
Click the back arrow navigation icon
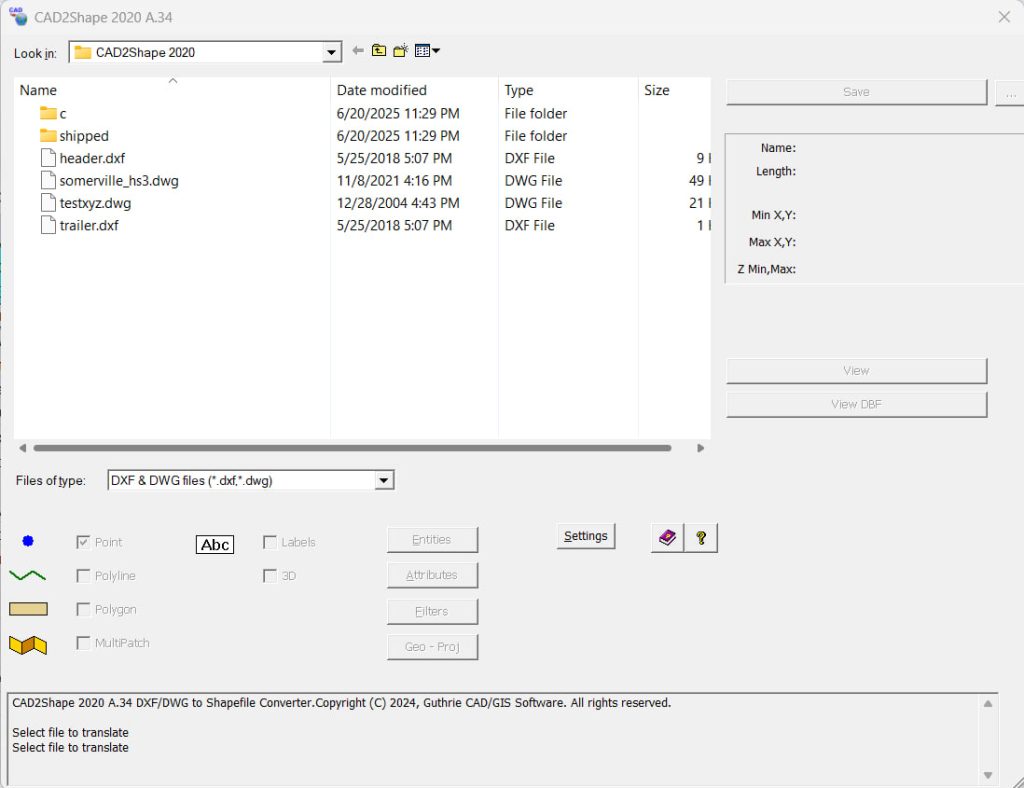[x=357, y=50]
